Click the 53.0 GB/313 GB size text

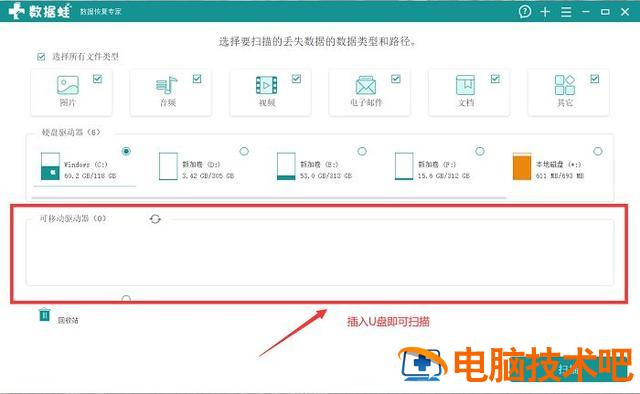(326, 176)
